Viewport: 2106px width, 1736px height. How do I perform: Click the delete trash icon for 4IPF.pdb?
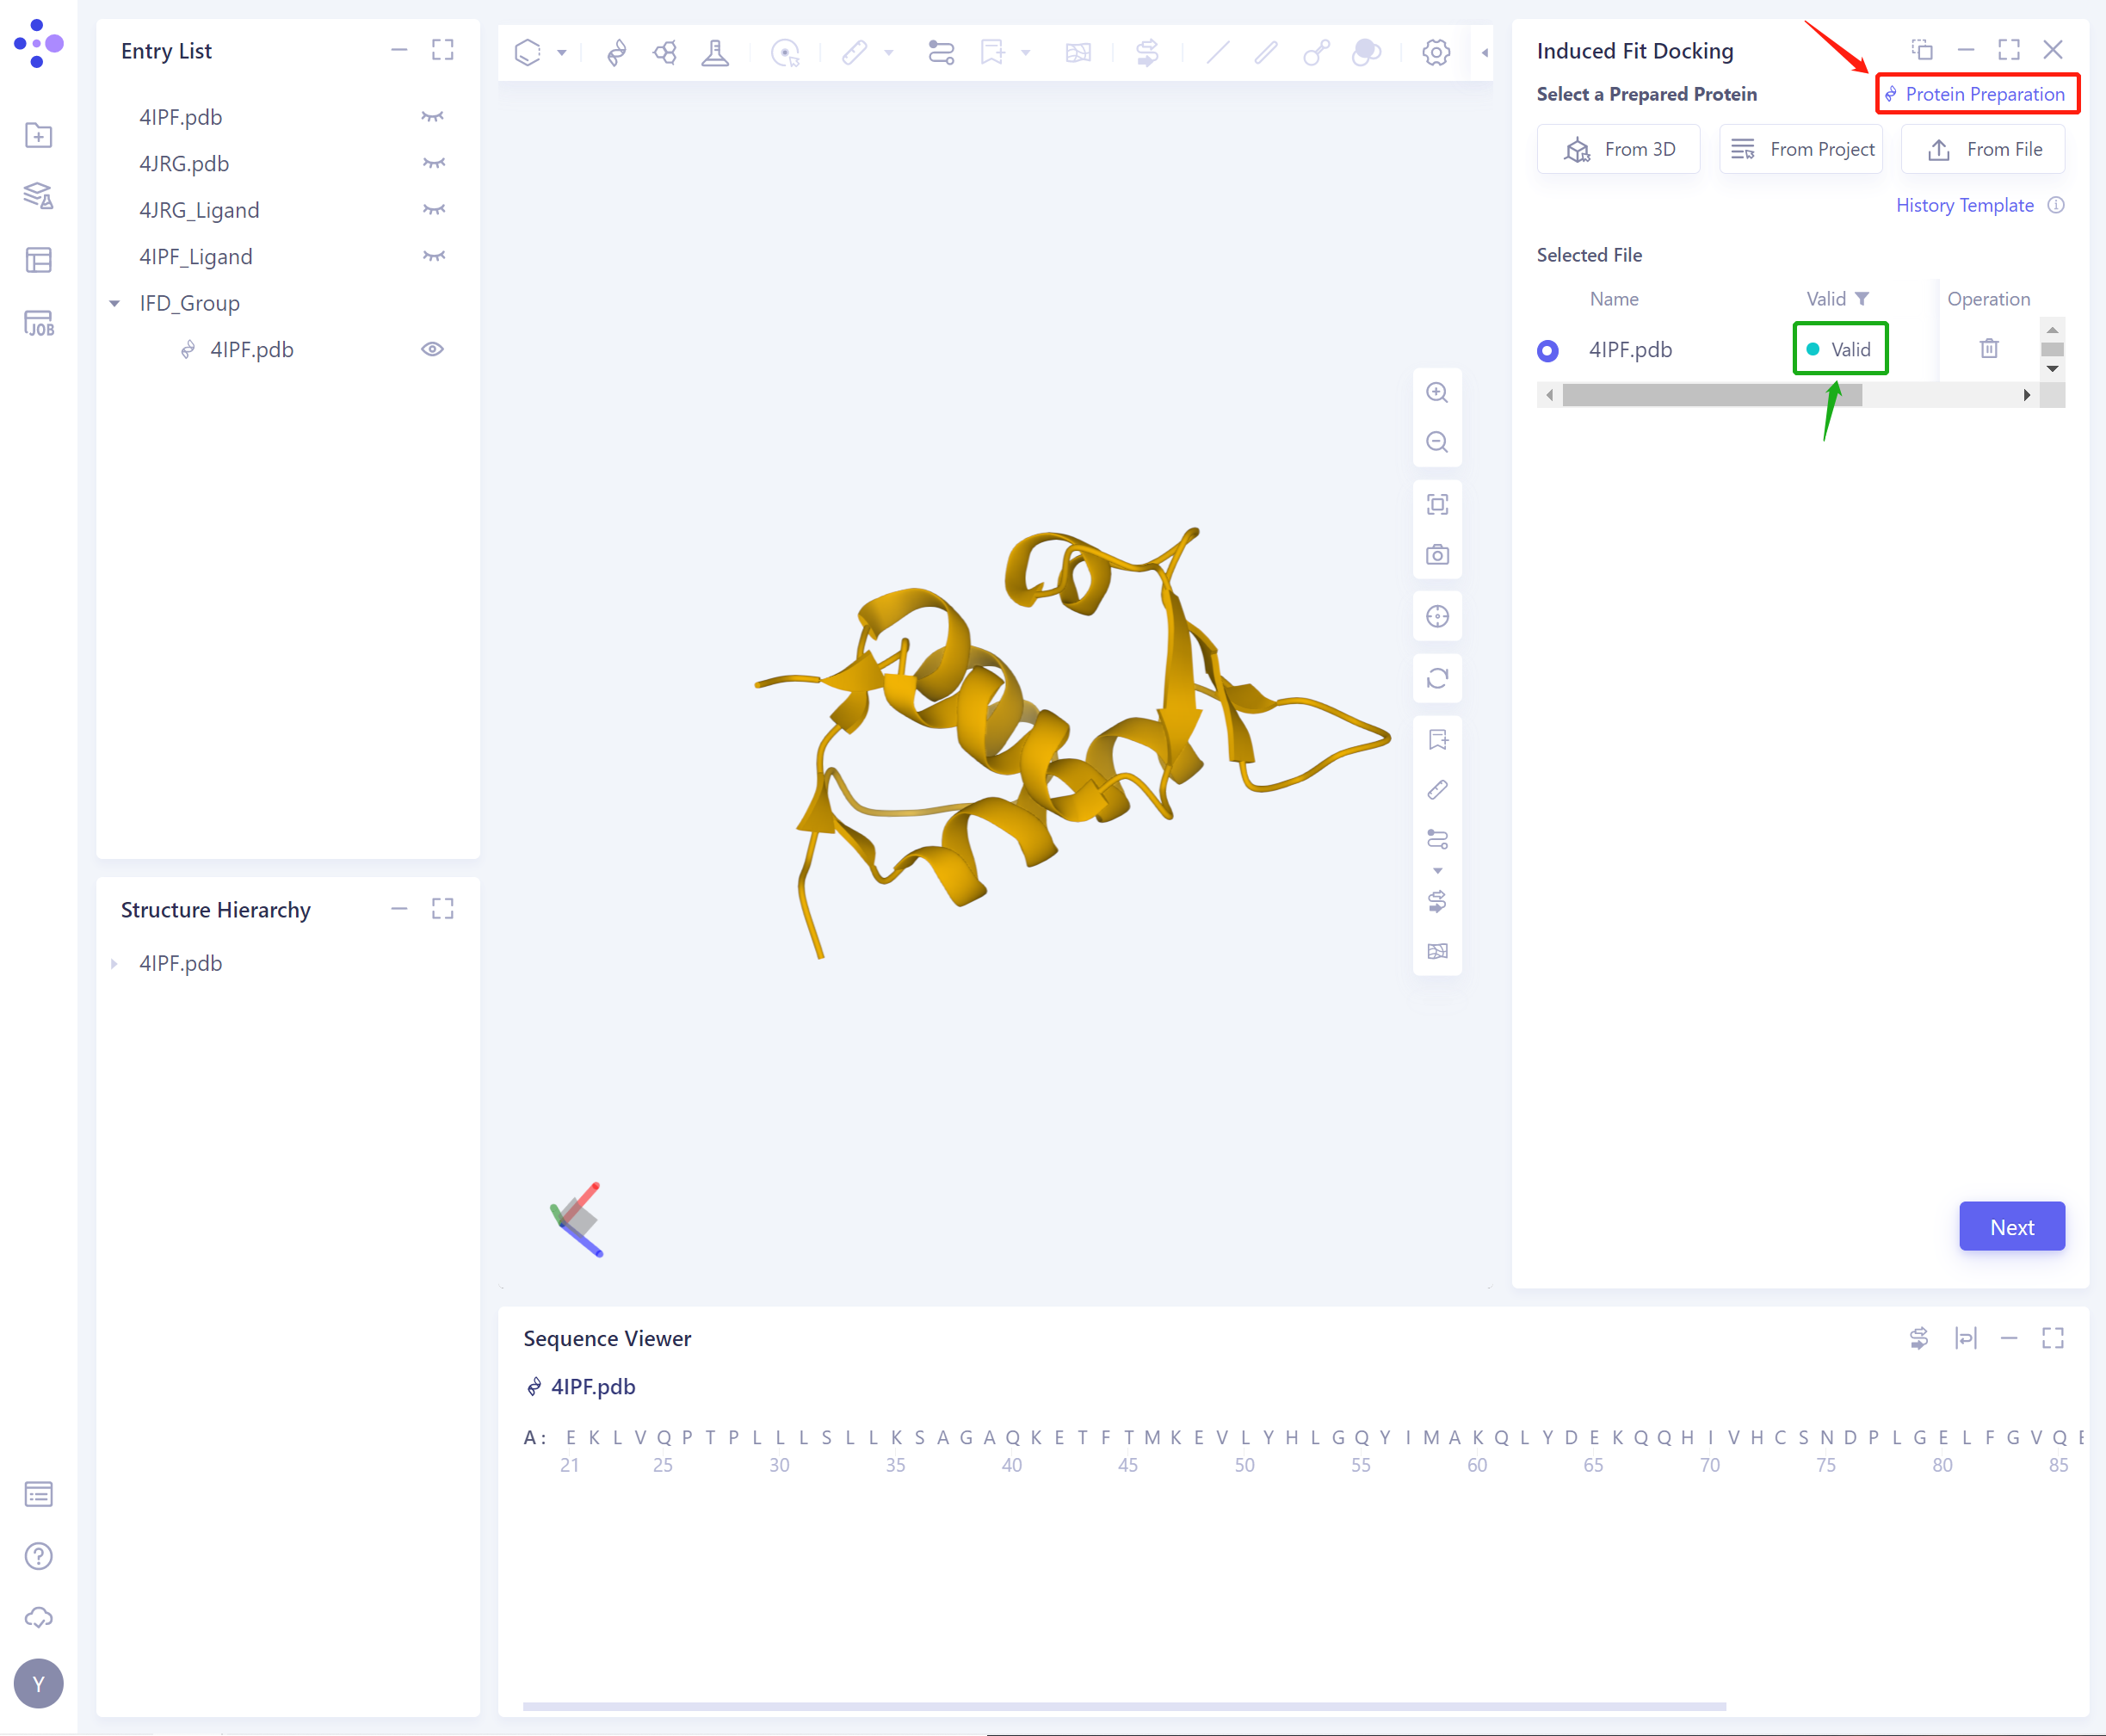pyautogui.click(x=1988, y=349)
